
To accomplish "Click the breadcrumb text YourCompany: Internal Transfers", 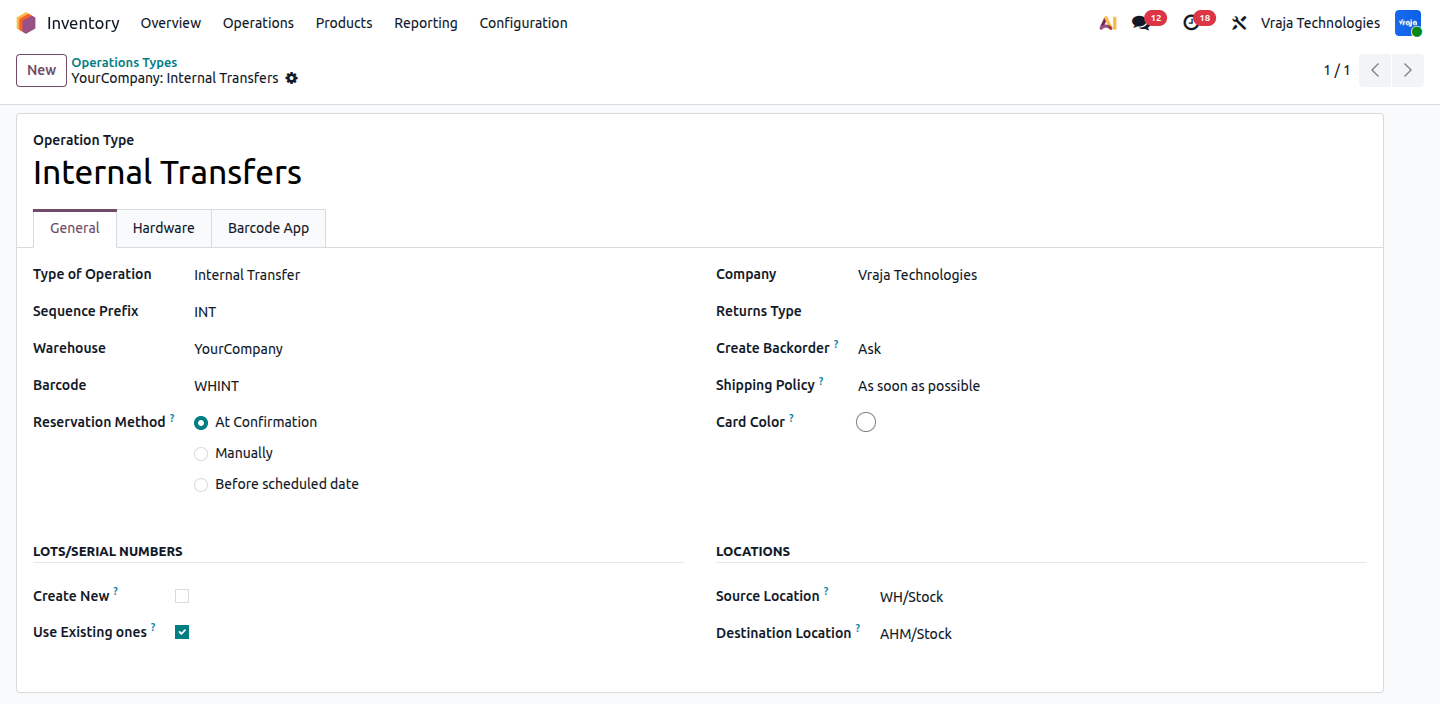I will click(x=175, y=78).
